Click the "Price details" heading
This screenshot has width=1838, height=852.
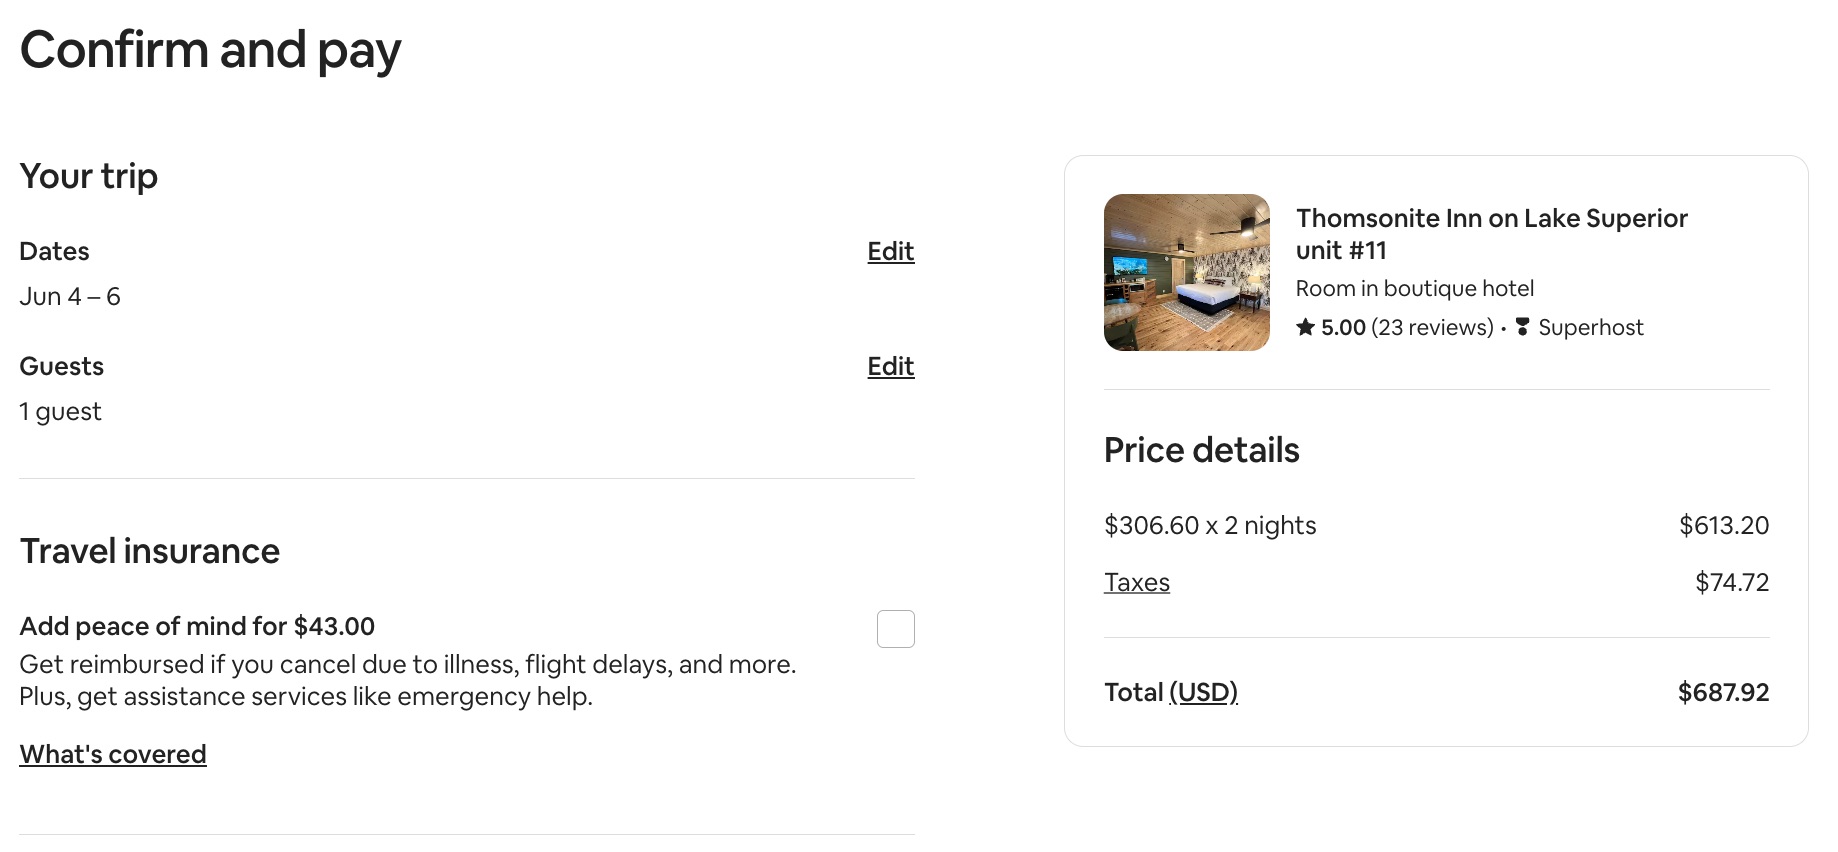[1201, 450]
